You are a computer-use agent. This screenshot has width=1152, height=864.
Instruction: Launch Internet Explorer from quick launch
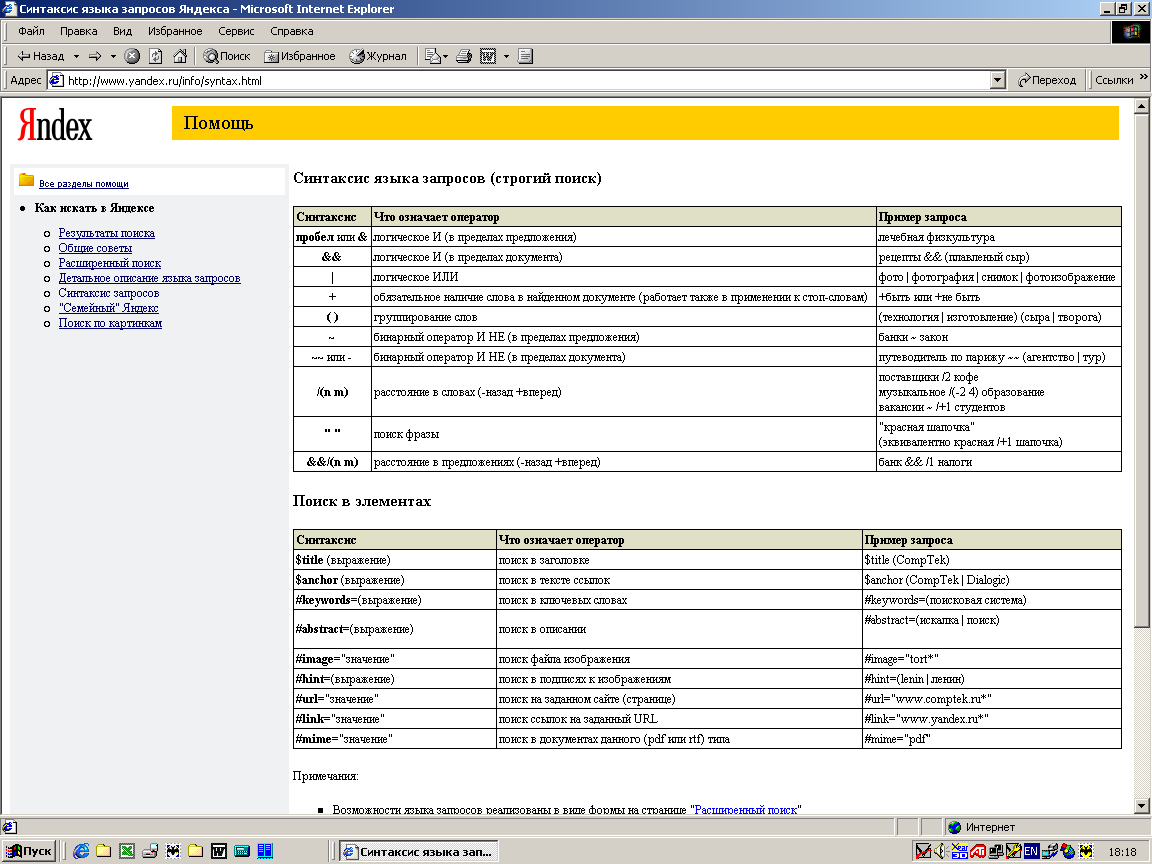81,851
